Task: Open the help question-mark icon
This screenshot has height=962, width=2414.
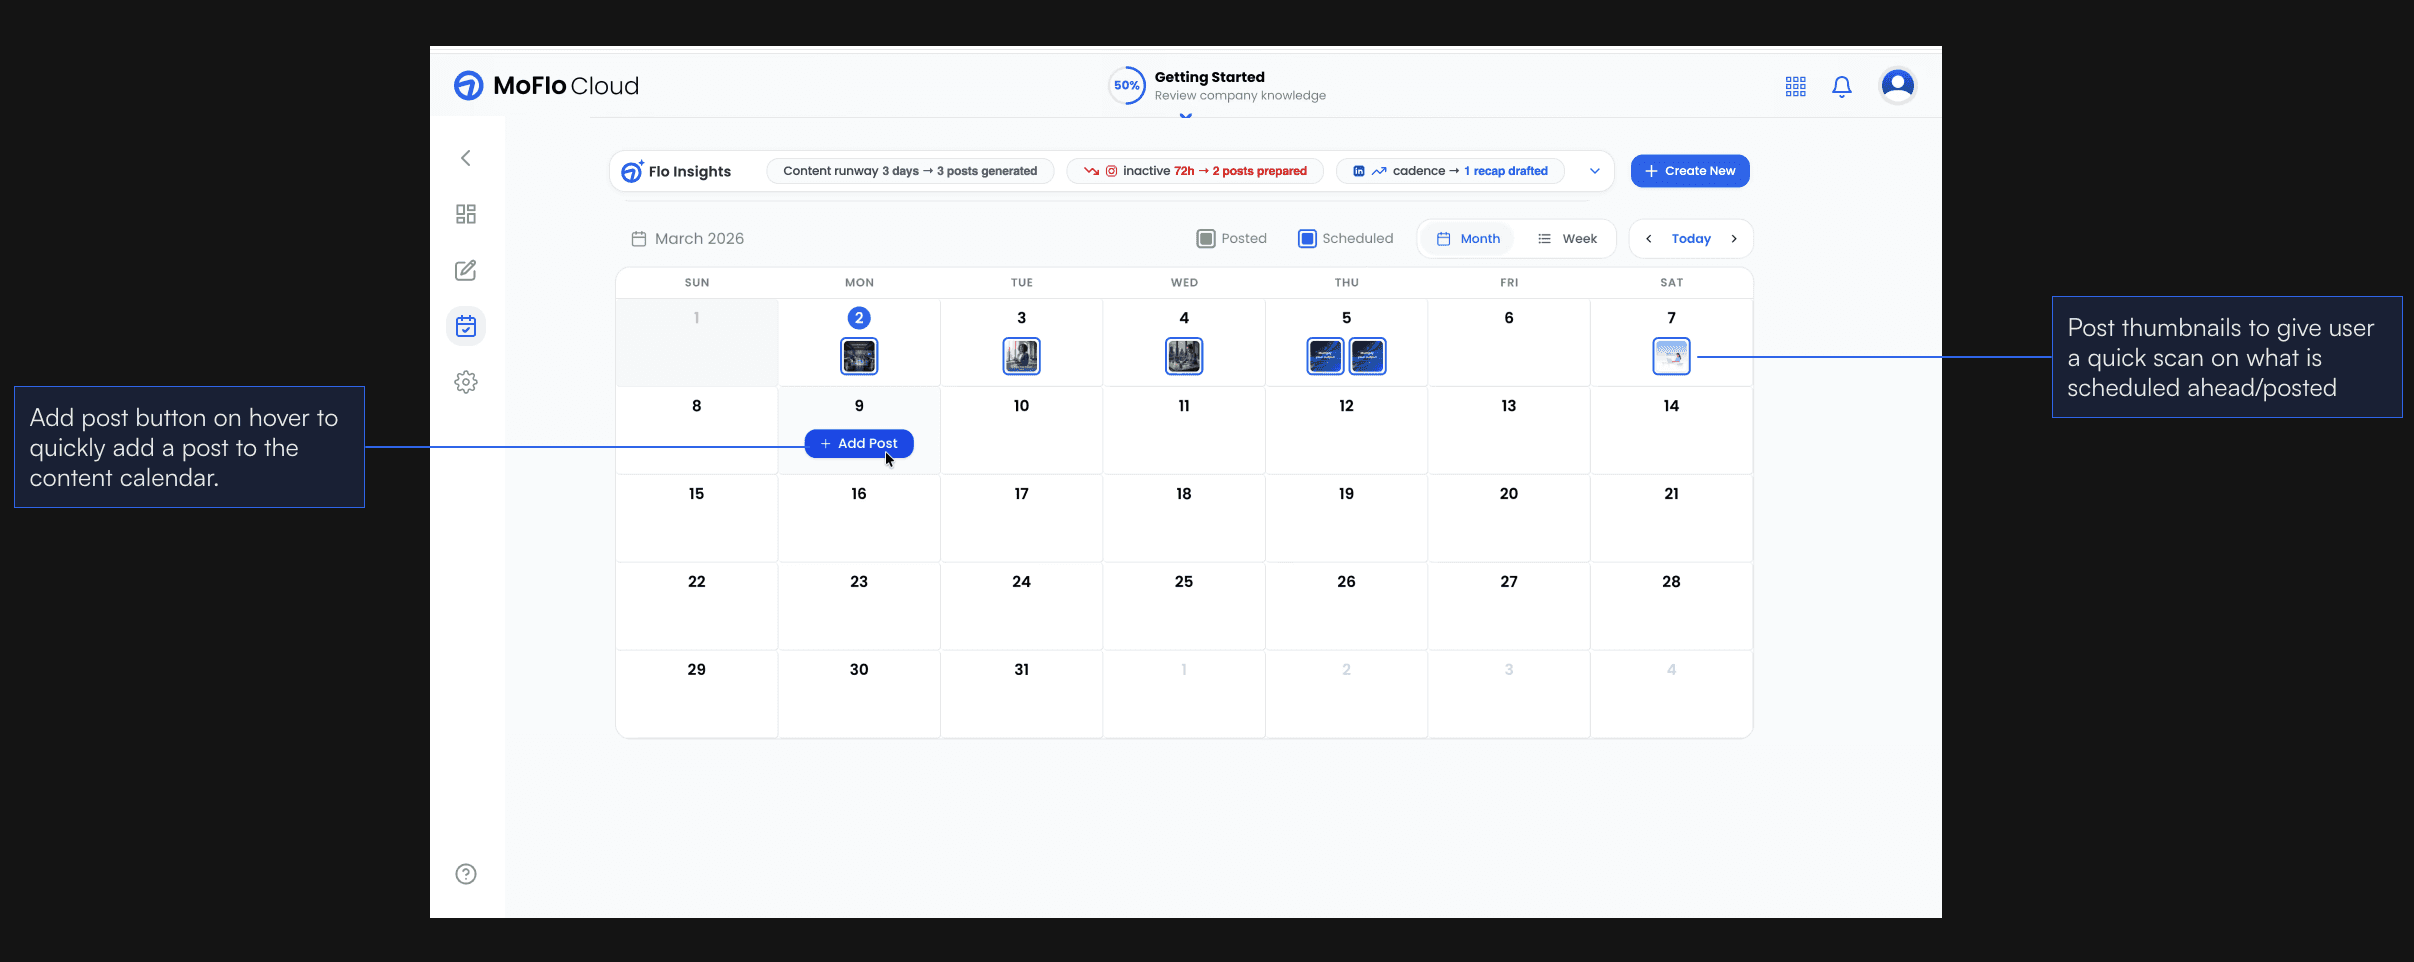Action: point(466,873)
